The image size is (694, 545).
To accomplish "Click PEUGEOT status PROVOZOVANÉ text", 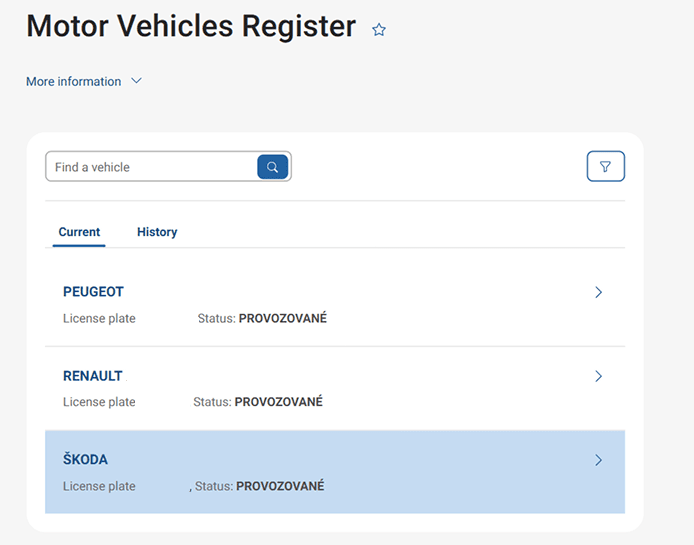I will (x=282, y=319).
